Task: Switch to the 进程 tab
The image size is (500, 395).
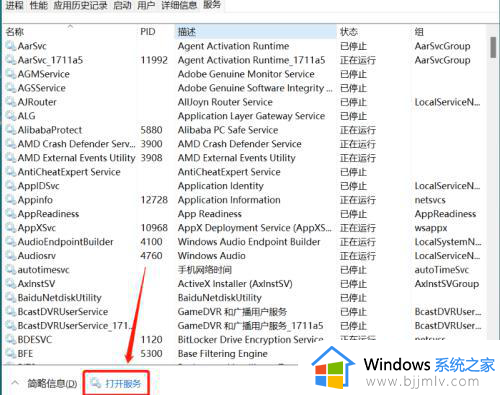Action: coord(14,5)
